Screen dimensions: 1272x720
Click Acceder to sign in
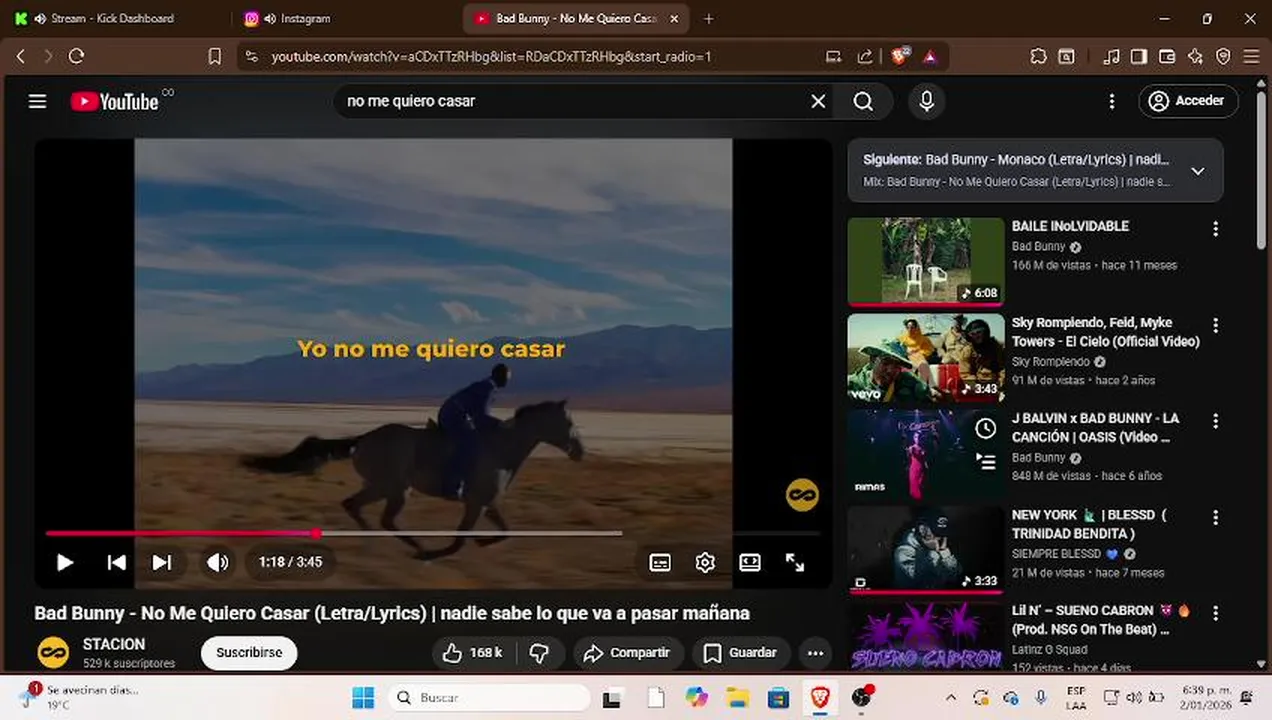pos(1188,101)
